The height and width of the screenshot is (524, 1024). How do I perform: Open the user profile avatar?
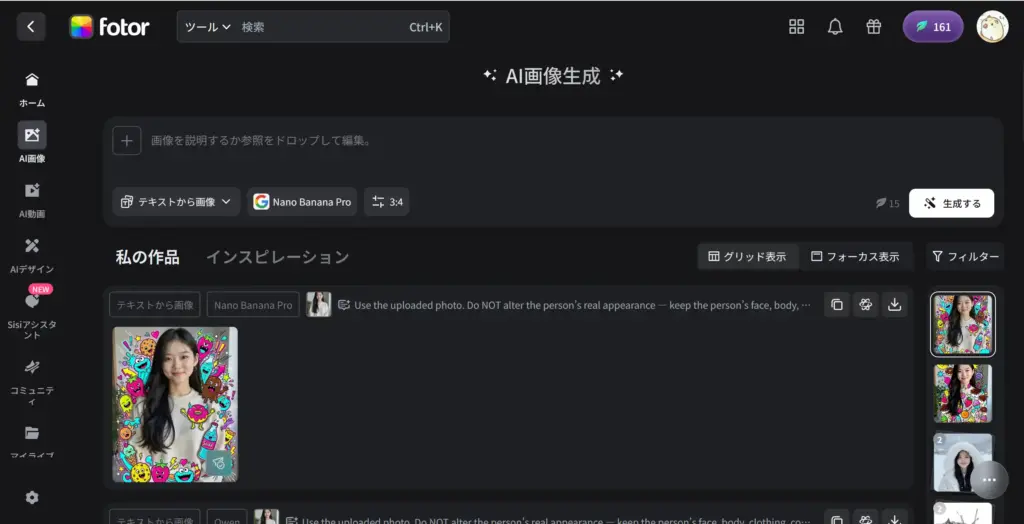point(992,27)
